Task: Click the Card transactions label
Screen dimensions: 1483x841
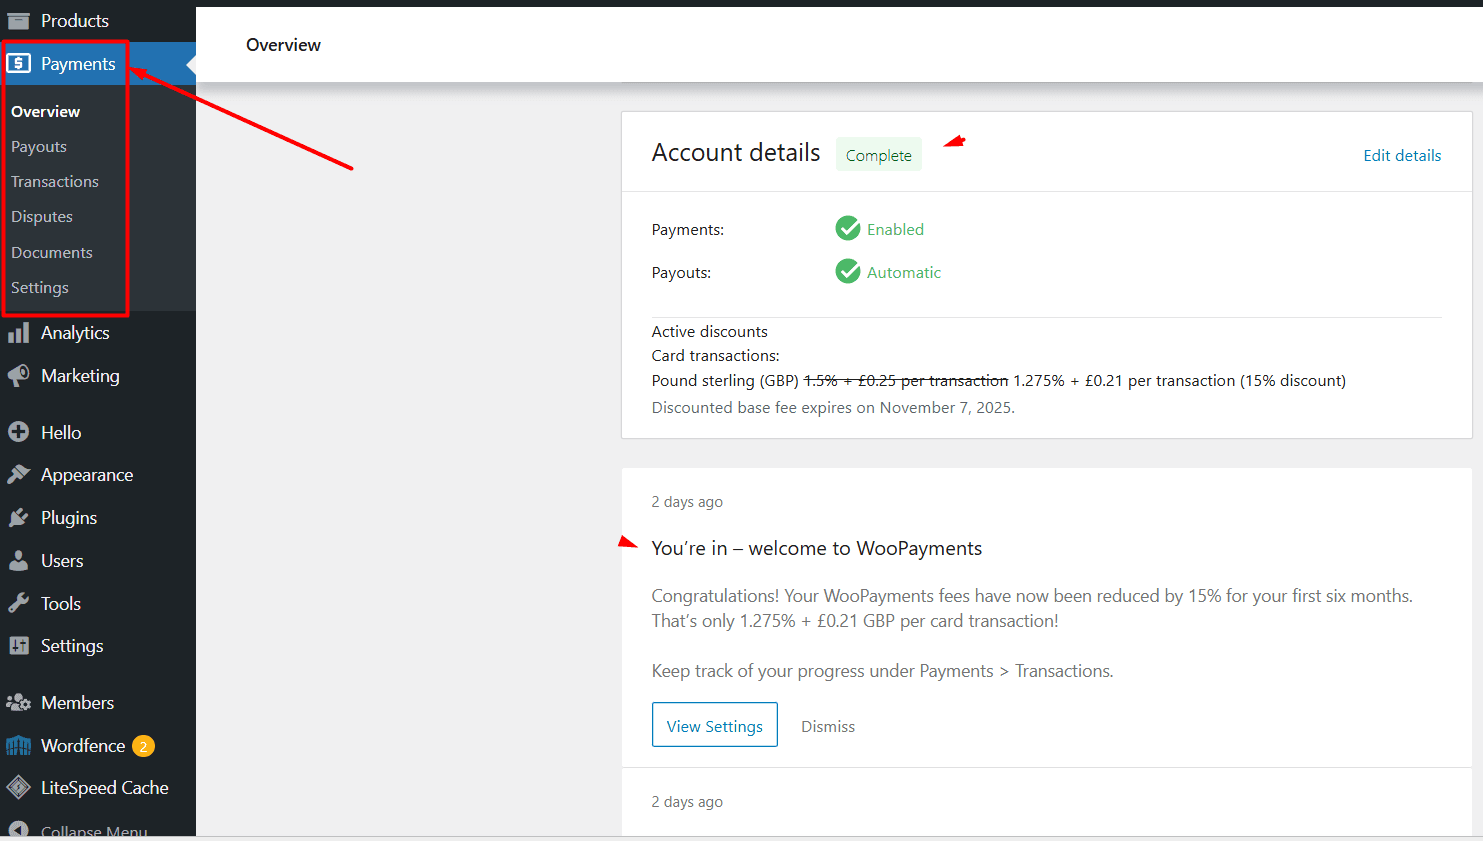Action: 716,356
